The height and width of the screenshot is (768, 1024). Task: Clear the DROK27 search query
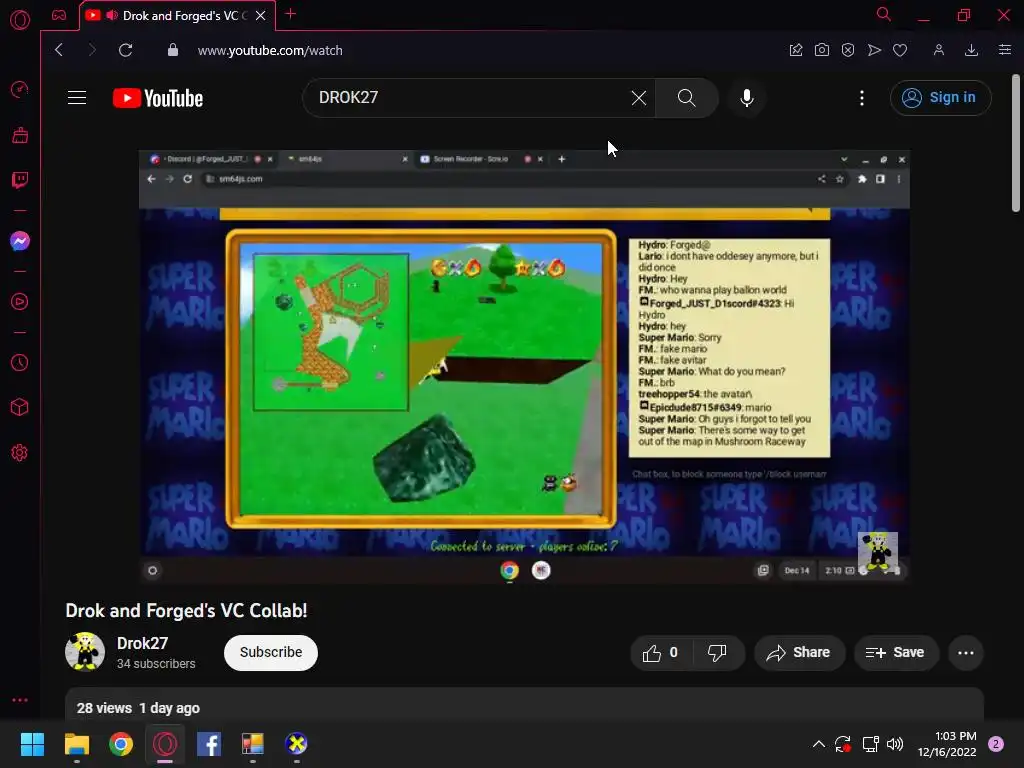coord(639,98)
